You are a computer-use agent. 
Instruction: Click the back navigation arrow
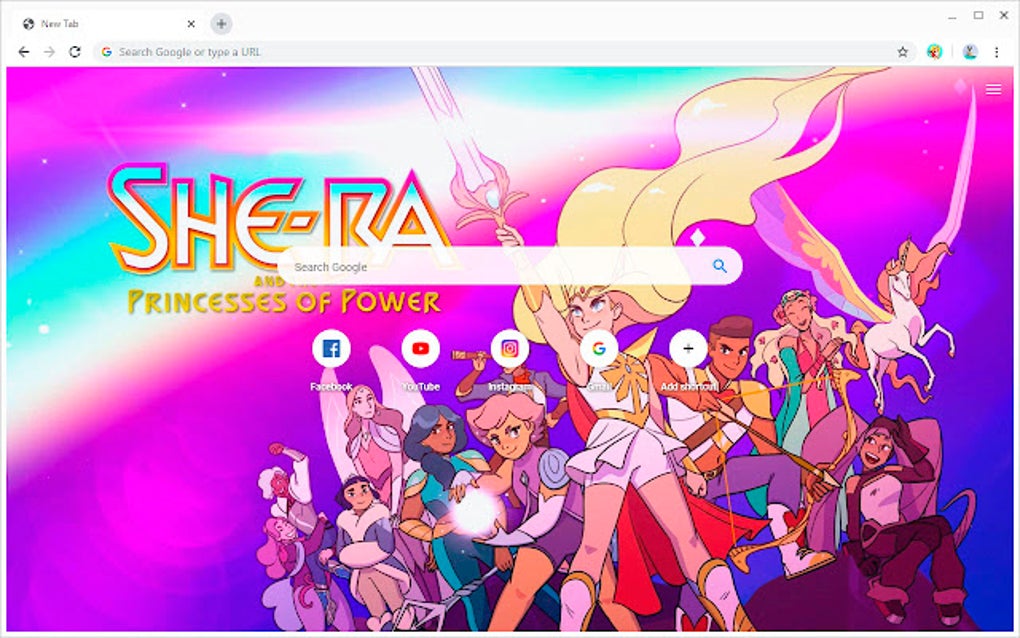pos(22,51)
